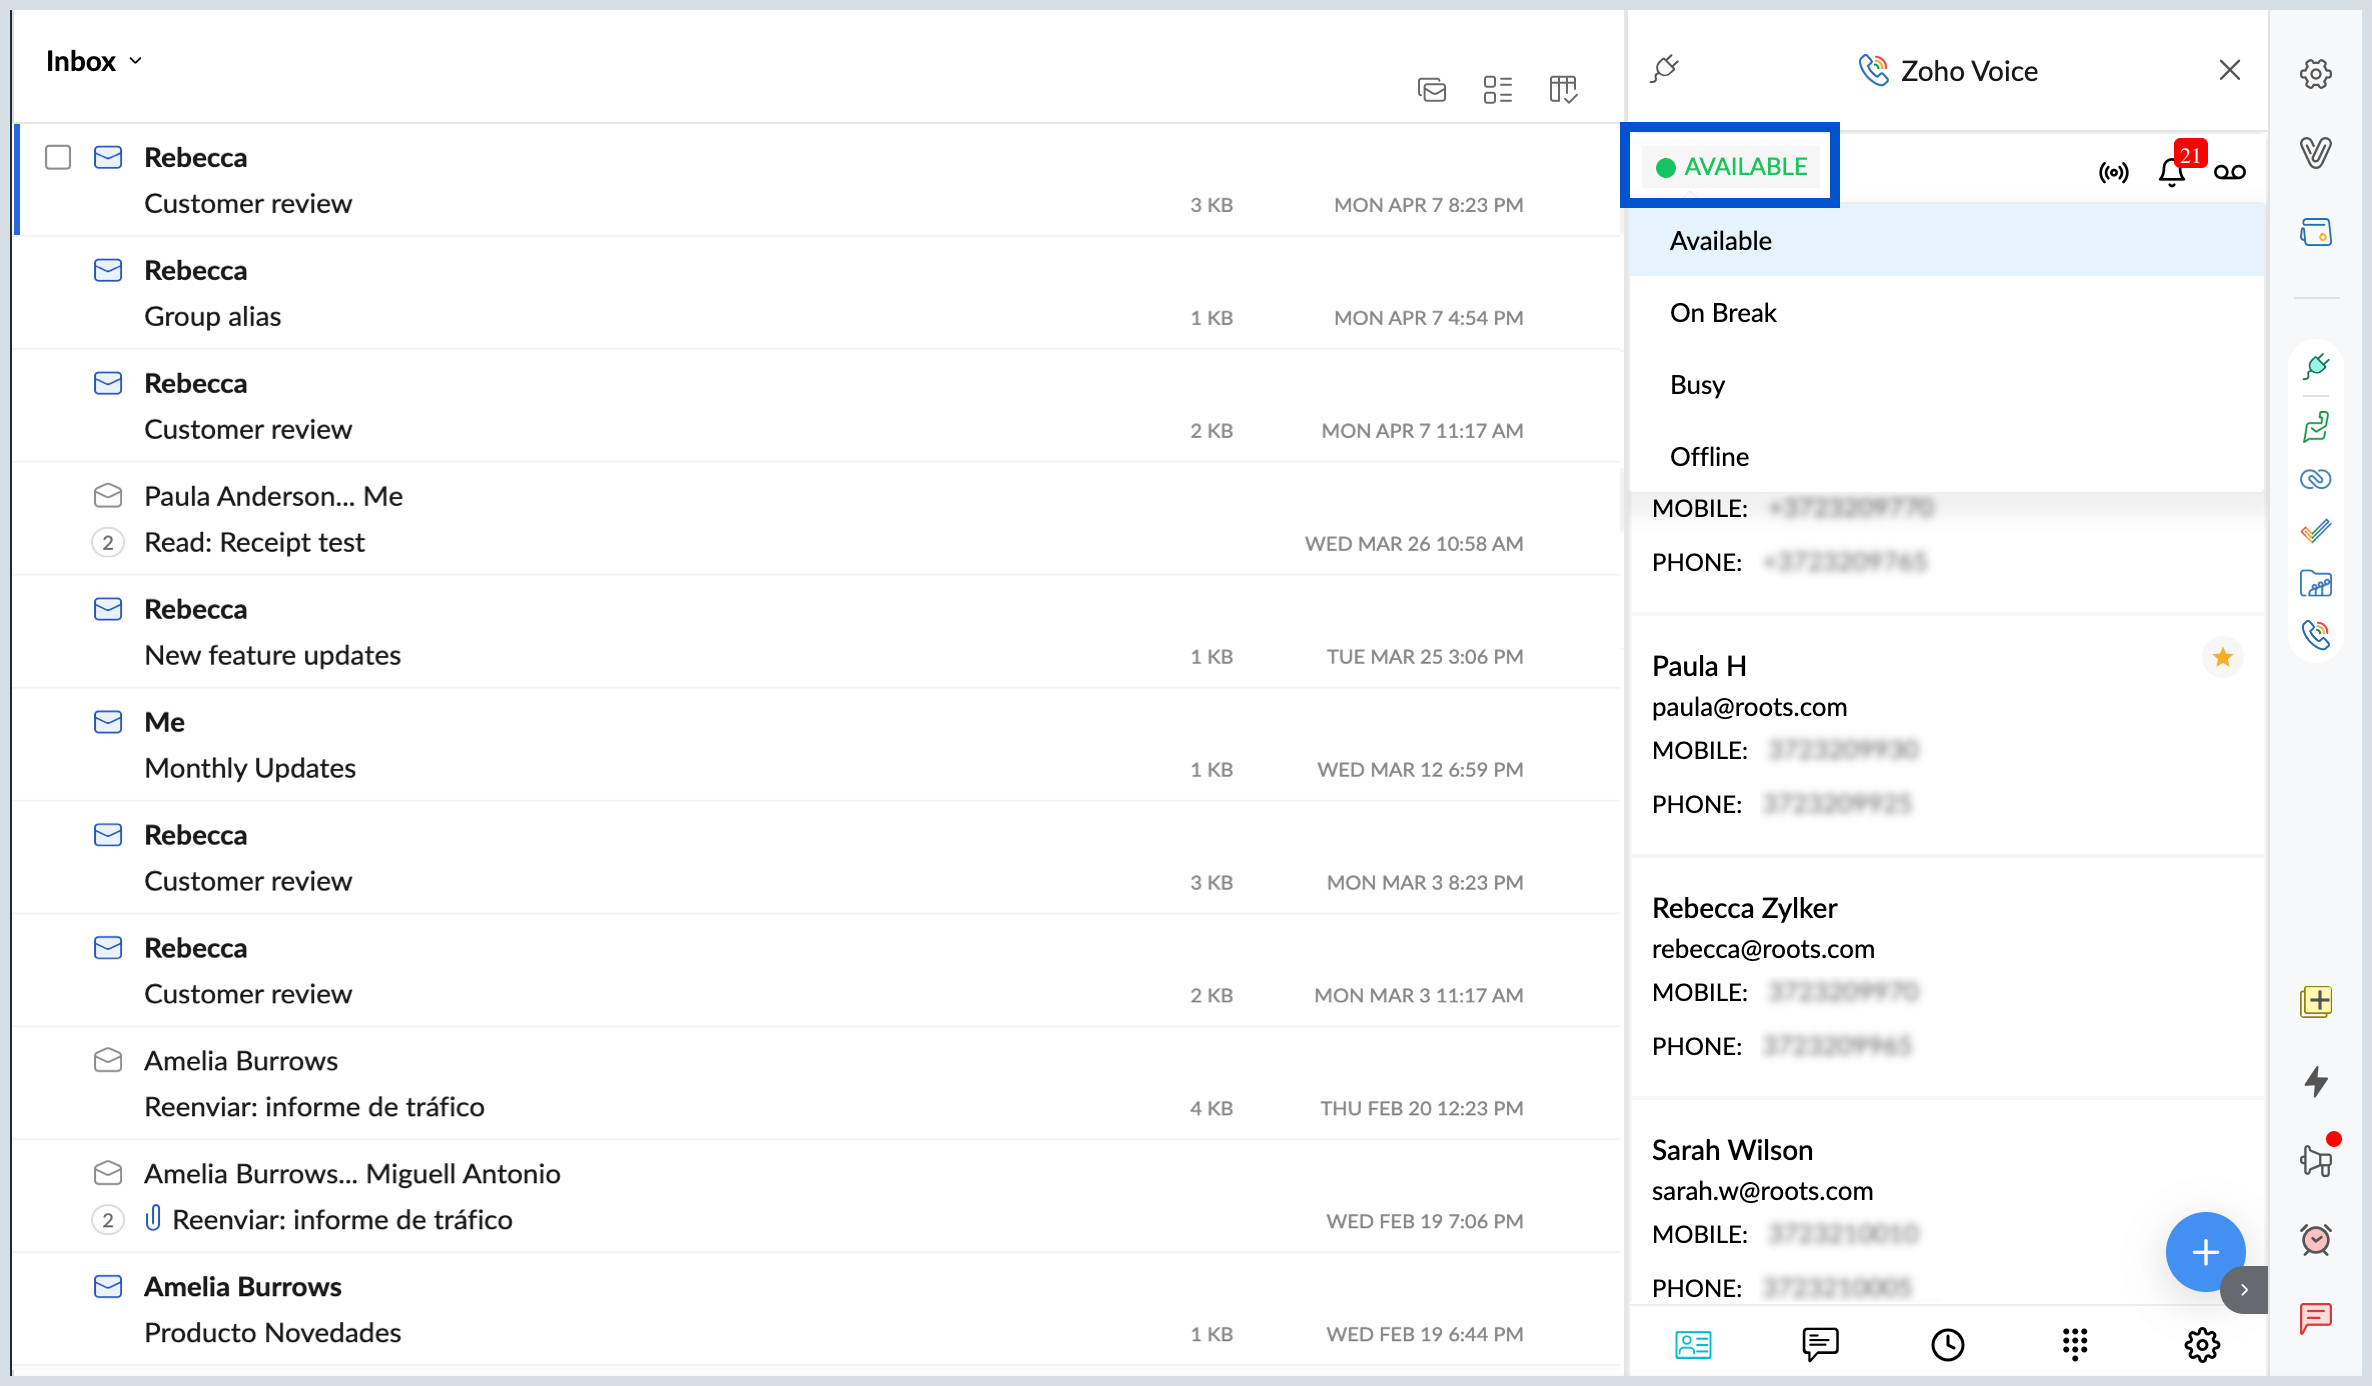Open the SMS messages tab icon
The width and height of the screenshot is (2372, 1386).
click(1820, 1344)
